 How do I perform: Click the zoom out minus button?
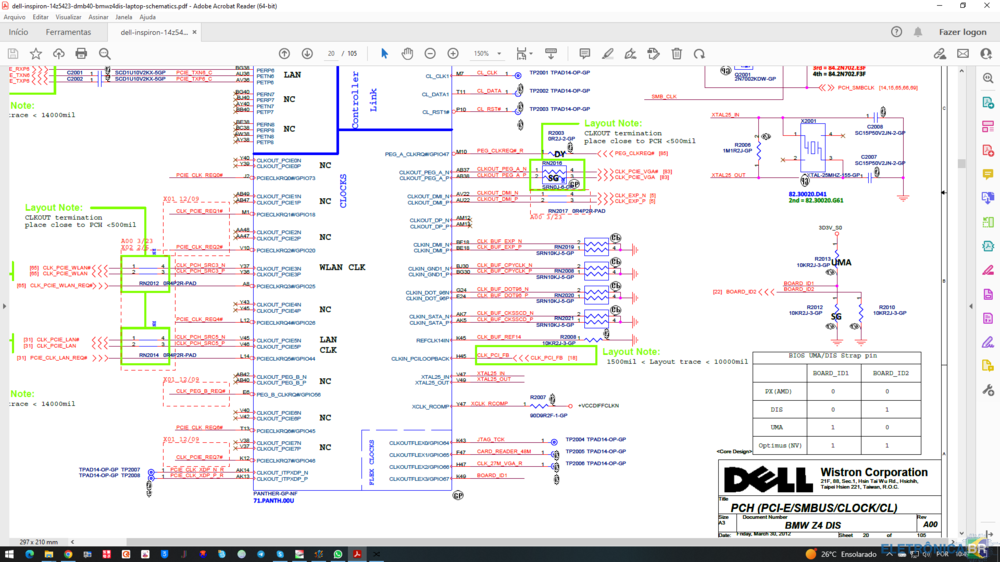(x=430, y=53)
